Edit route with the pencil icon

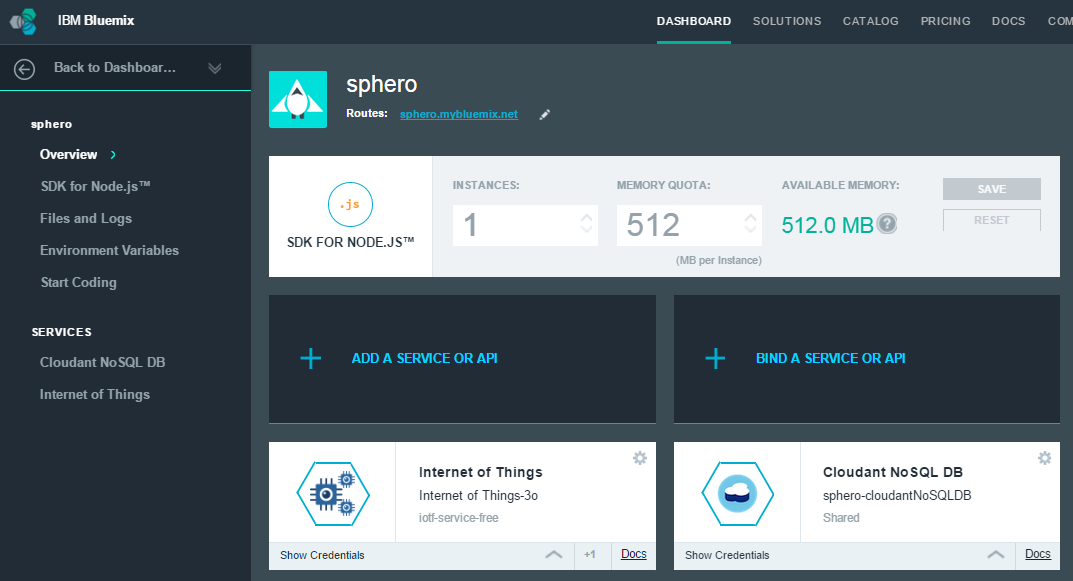pyautogui.click(x=545, y=115)
